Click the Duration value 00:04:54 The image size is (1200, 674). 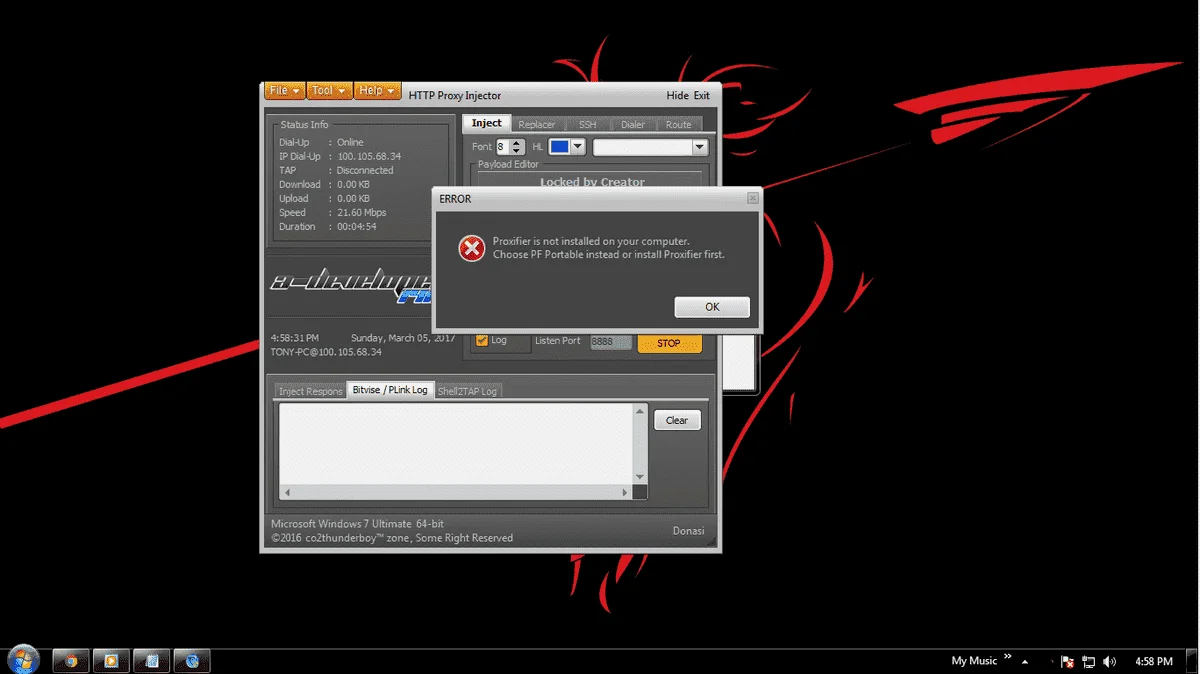tap(356, 226)
